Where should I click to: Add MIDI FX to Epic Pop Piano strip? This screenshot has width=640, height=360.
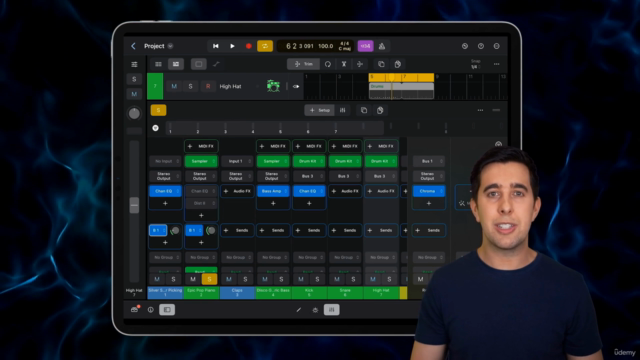point(201,146)
